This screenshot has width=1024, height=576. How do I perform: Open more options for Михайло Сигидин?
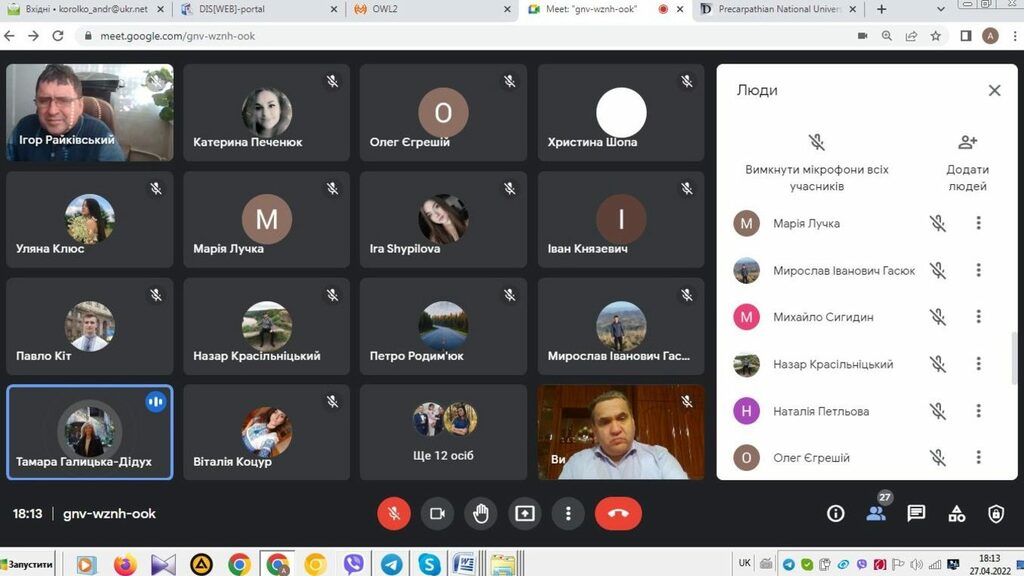pyautogui.click(x=979, y=317)
